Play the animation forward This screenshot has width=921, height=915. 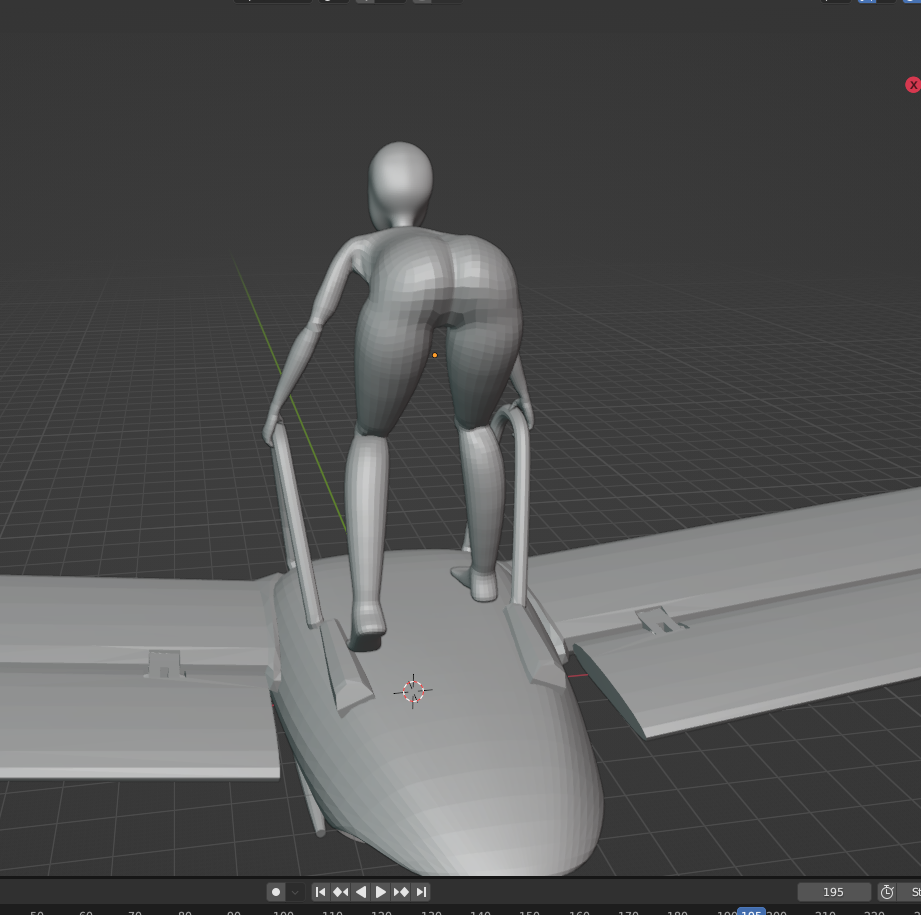381,892
